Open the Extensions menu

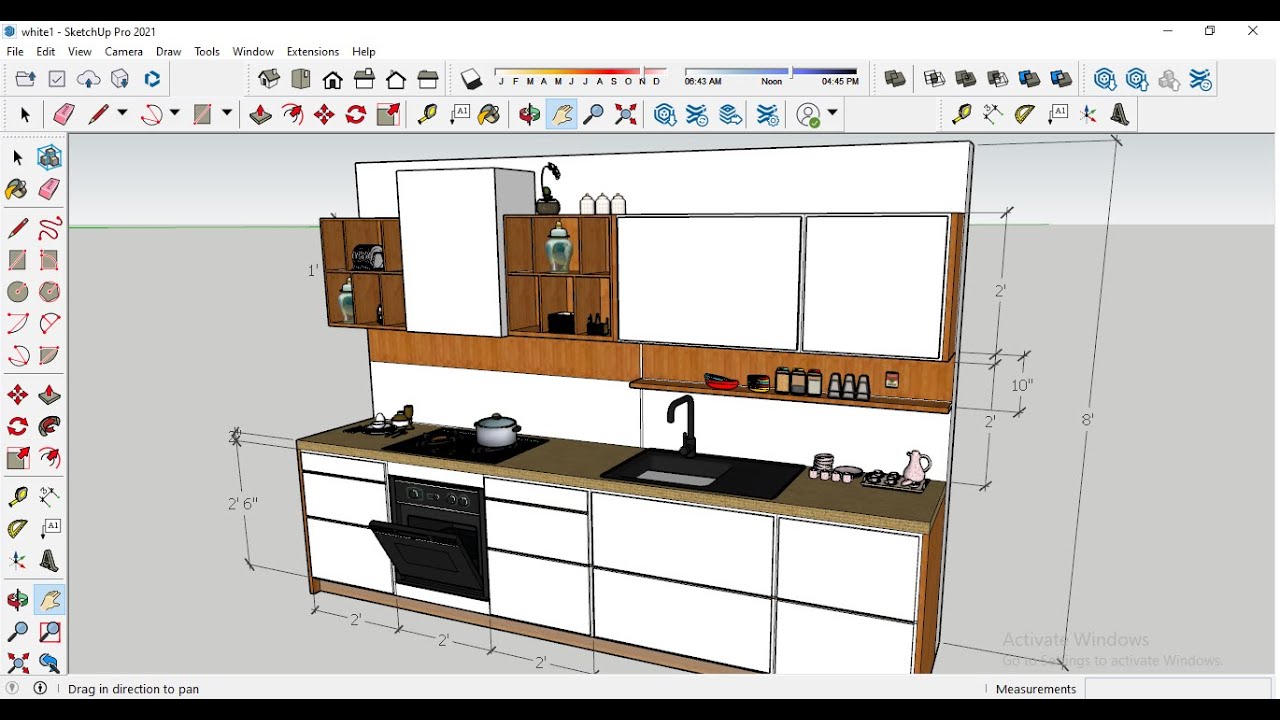tap(313, 52)
